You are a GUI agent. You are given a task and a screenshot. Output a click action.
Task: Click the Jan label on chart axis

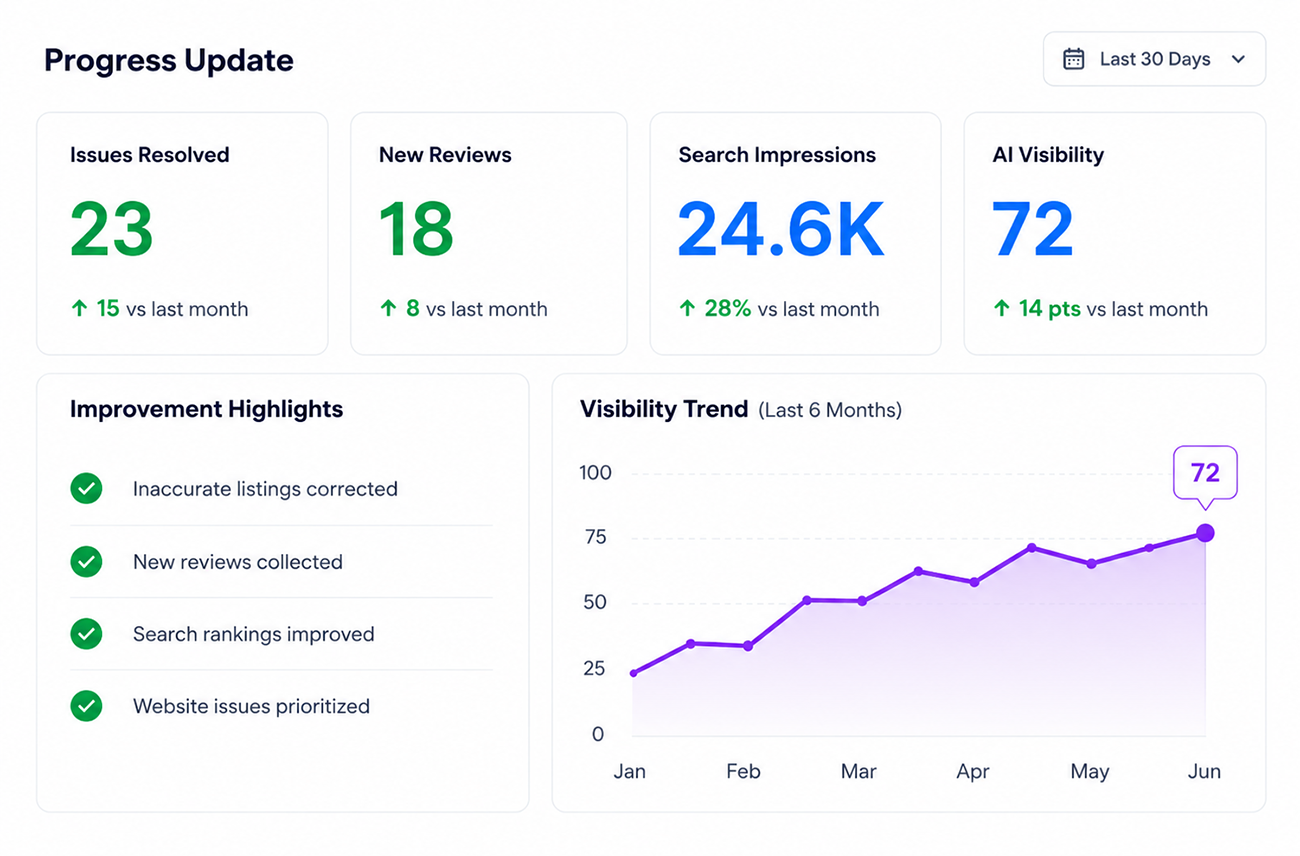(x=630, y=772)
